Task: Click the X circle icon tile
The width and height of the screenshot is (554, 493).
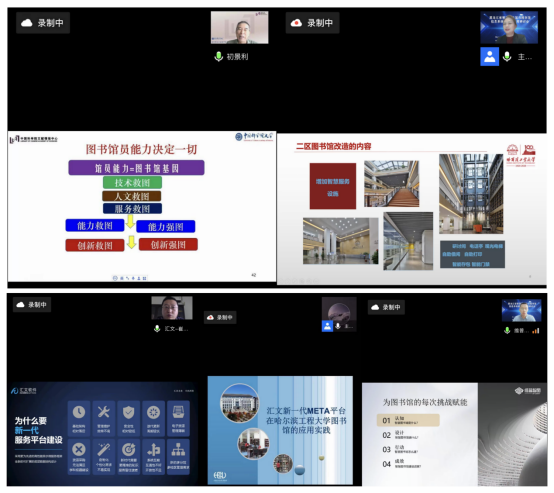Action: click(79, 456)
